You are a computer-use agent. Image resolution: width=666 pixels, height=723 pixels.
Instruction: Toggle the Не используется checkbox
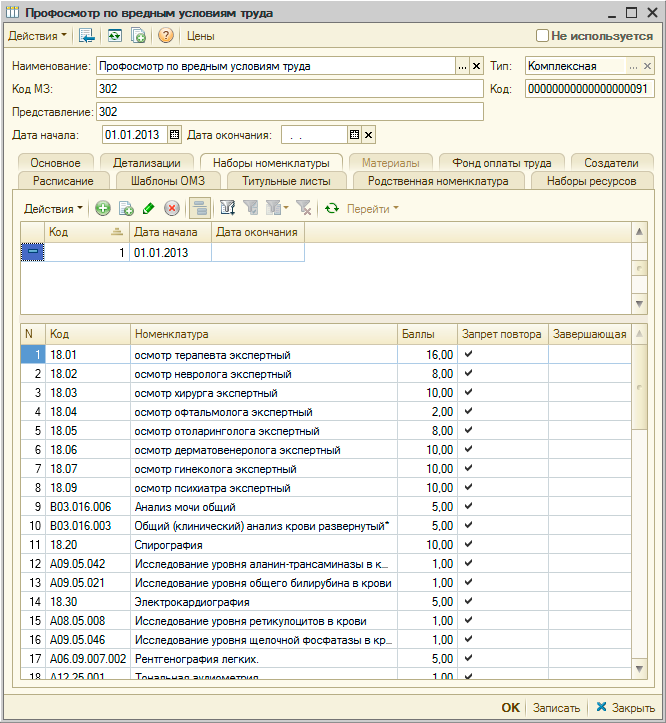point(543,36)
